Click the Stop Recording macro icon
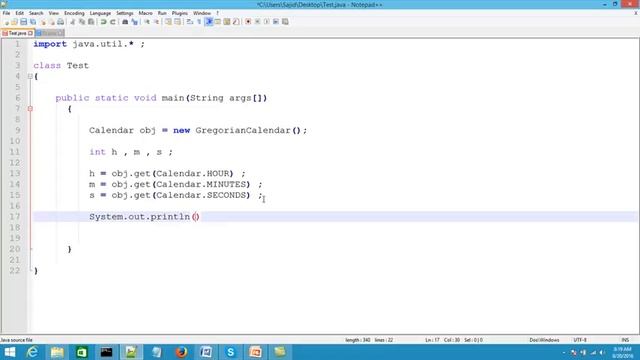The height and width of the screenshot is (360, 640). click(258, 22)
